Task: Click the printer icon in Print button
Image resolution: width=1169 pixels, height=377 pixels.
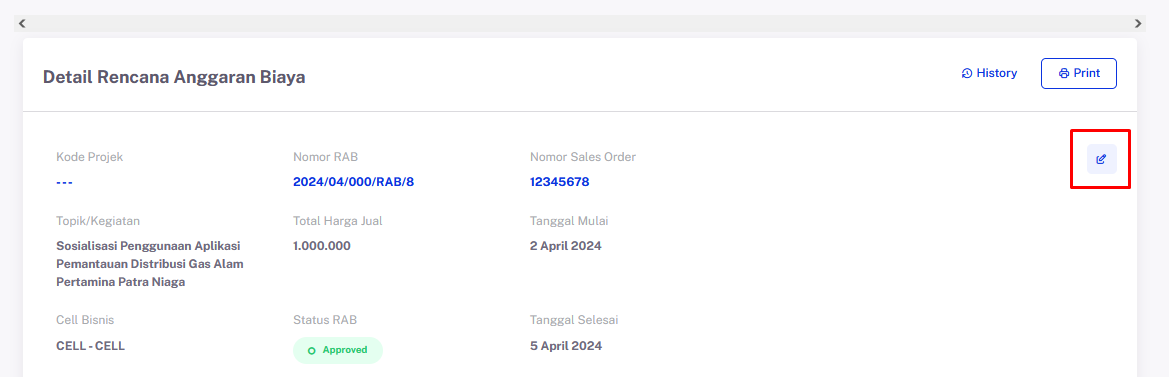Action: pyautogui.click(x=1064, y=73)
